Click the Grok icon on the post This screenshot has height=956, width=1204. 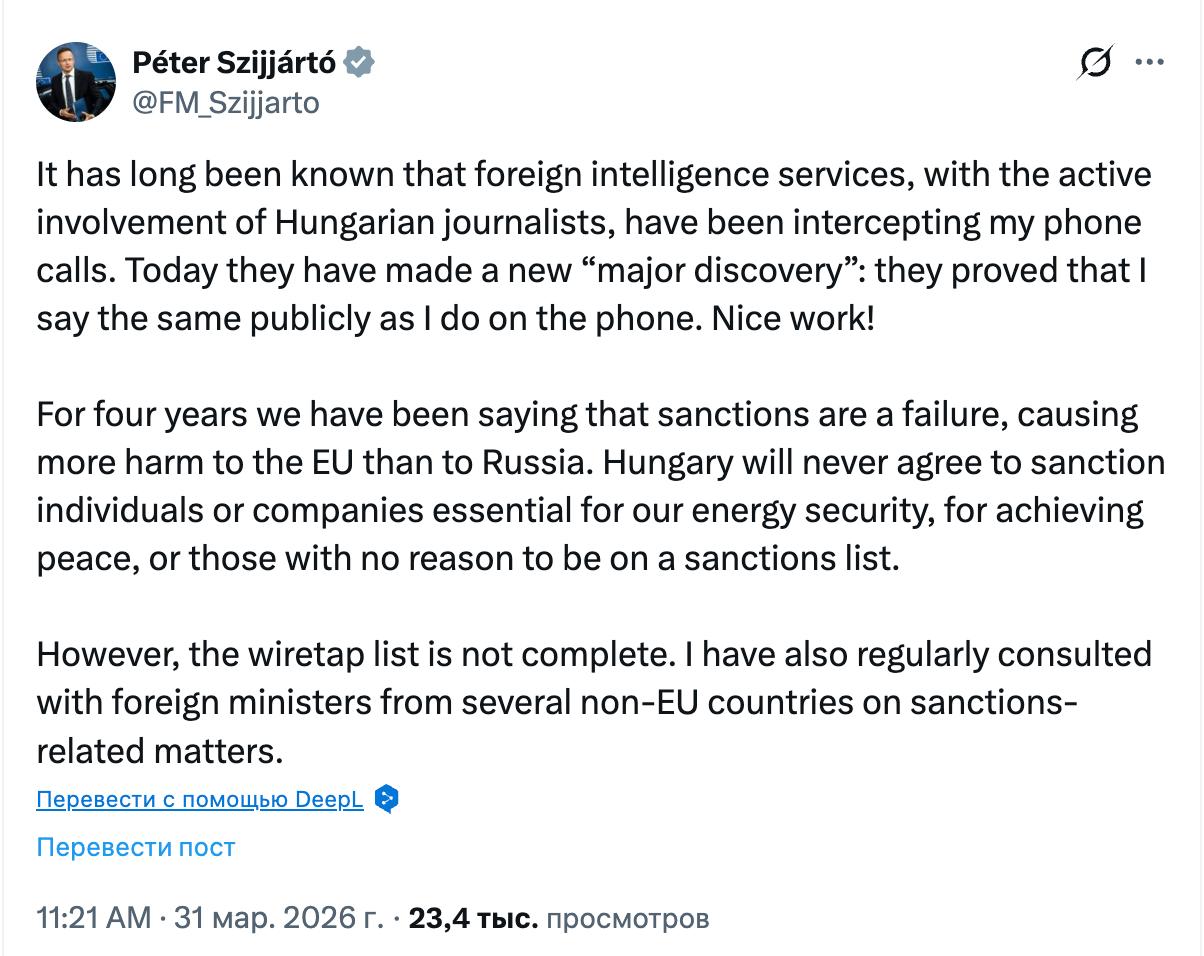(x=1095, y=63)
